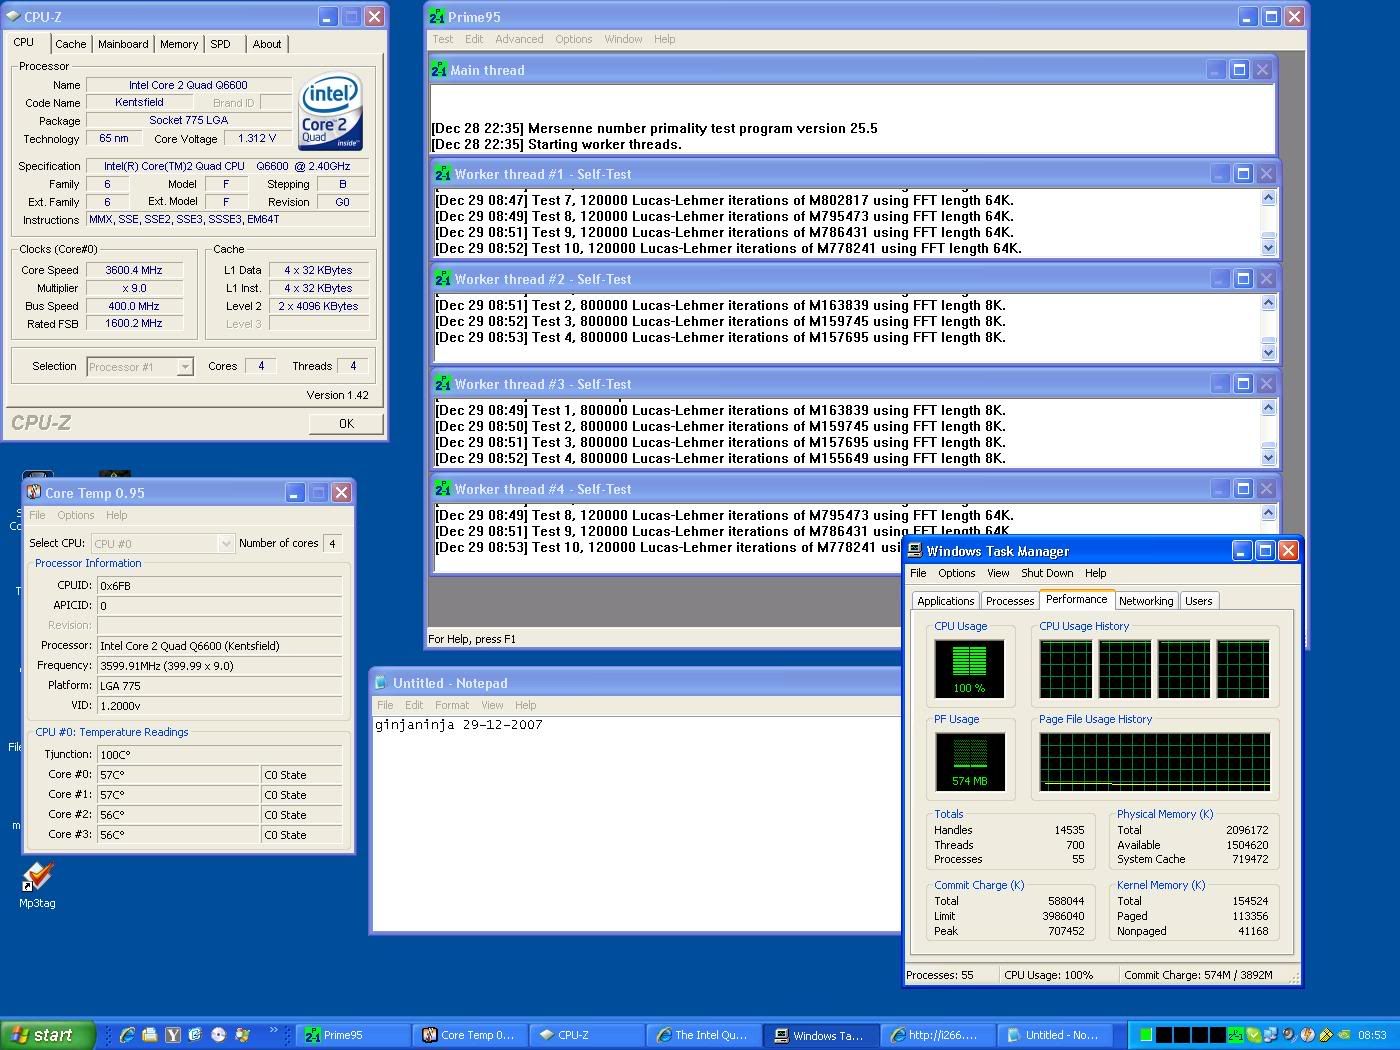Open Test menu in Prime95
This screenshot has height=1050, width=1400.
click(442, 39)
